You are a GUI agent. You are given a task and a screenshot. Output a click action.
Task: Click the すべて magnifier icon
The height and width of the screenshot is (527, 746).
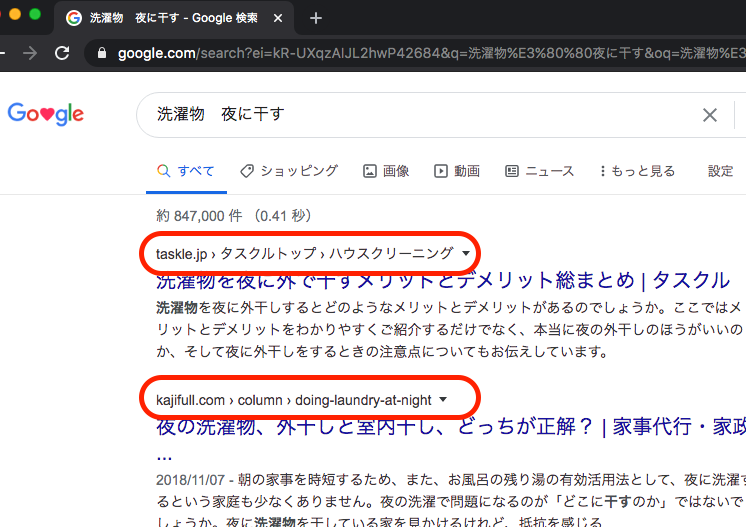(x=163, y=171)
